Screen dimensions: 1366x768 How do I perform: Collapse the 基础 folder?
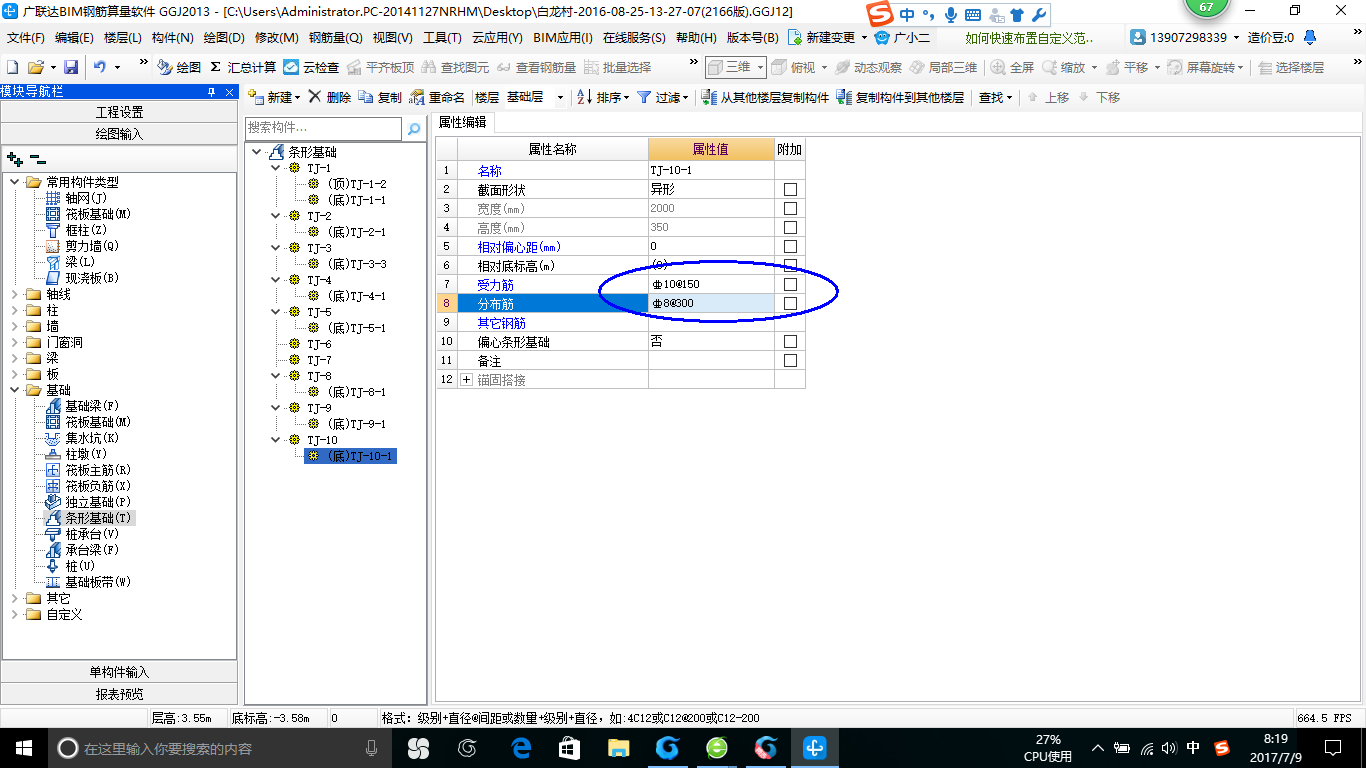14,390
